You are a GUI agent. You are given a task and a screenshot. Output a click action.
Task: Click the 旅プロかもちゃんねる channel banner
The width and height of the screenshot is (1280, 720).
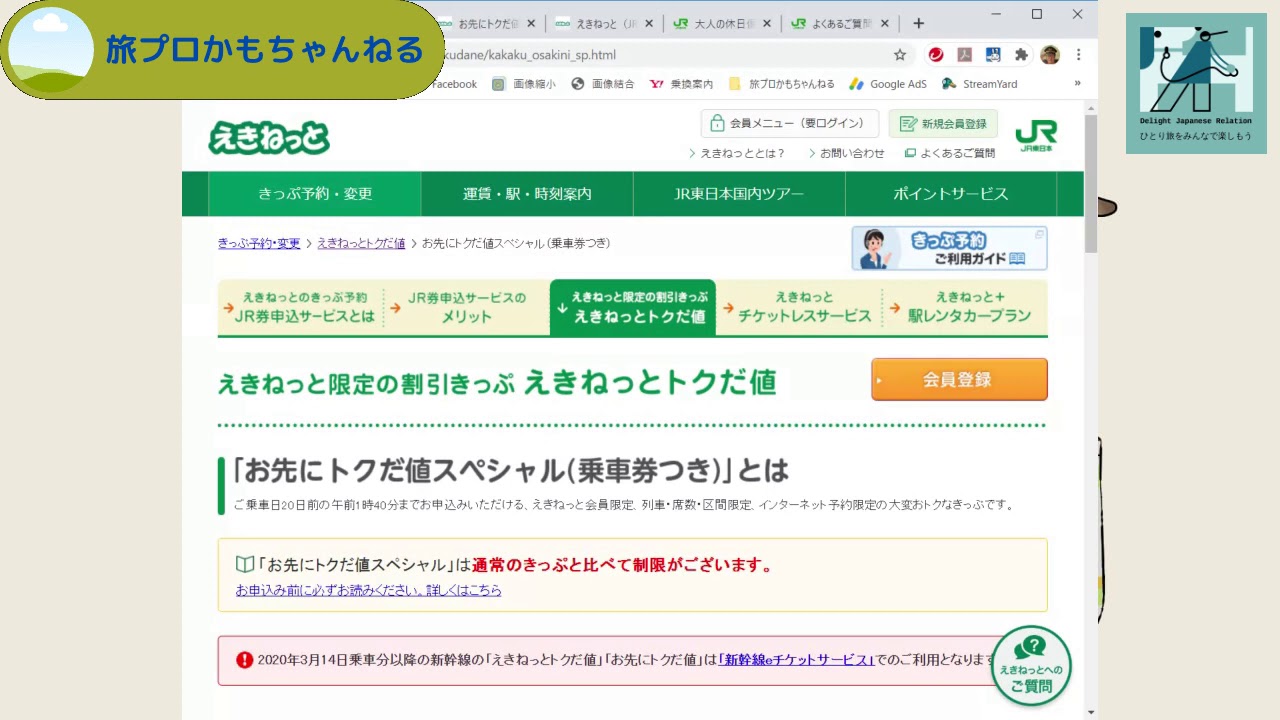pyautogui.click(x=222, y=50)
